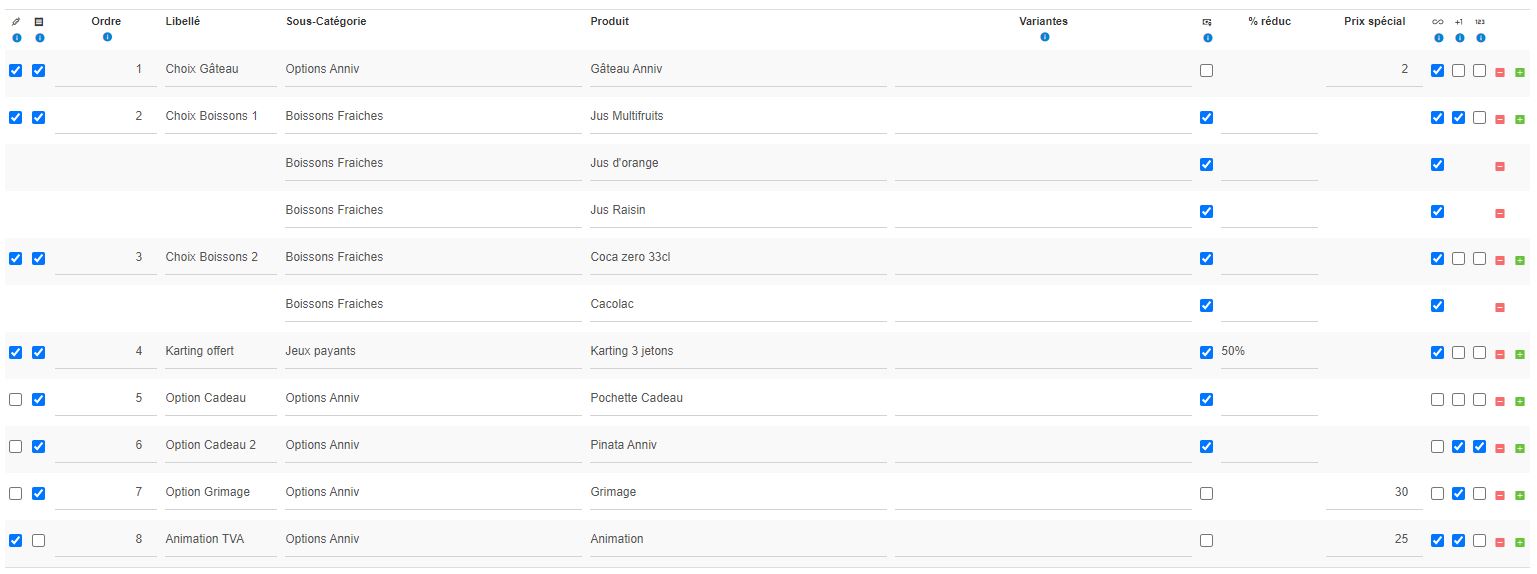The width and height of the screenshot is (1537, 574).
Task: Click info icon under Variantes header
Action: click(x=1044, y=37)
